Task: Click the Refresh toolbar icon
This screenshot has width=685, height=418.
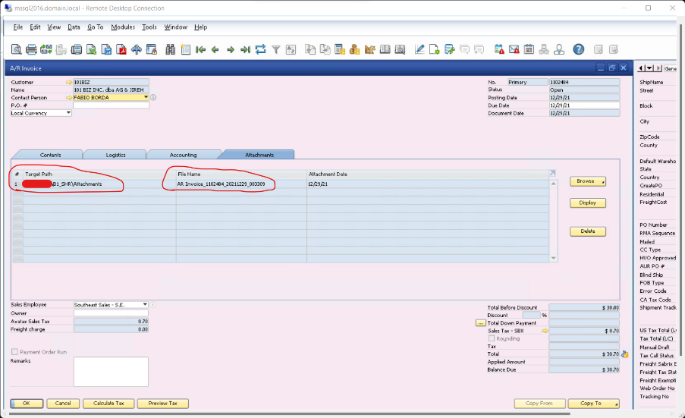Action: pyautogui.click(x=261, y=48)
